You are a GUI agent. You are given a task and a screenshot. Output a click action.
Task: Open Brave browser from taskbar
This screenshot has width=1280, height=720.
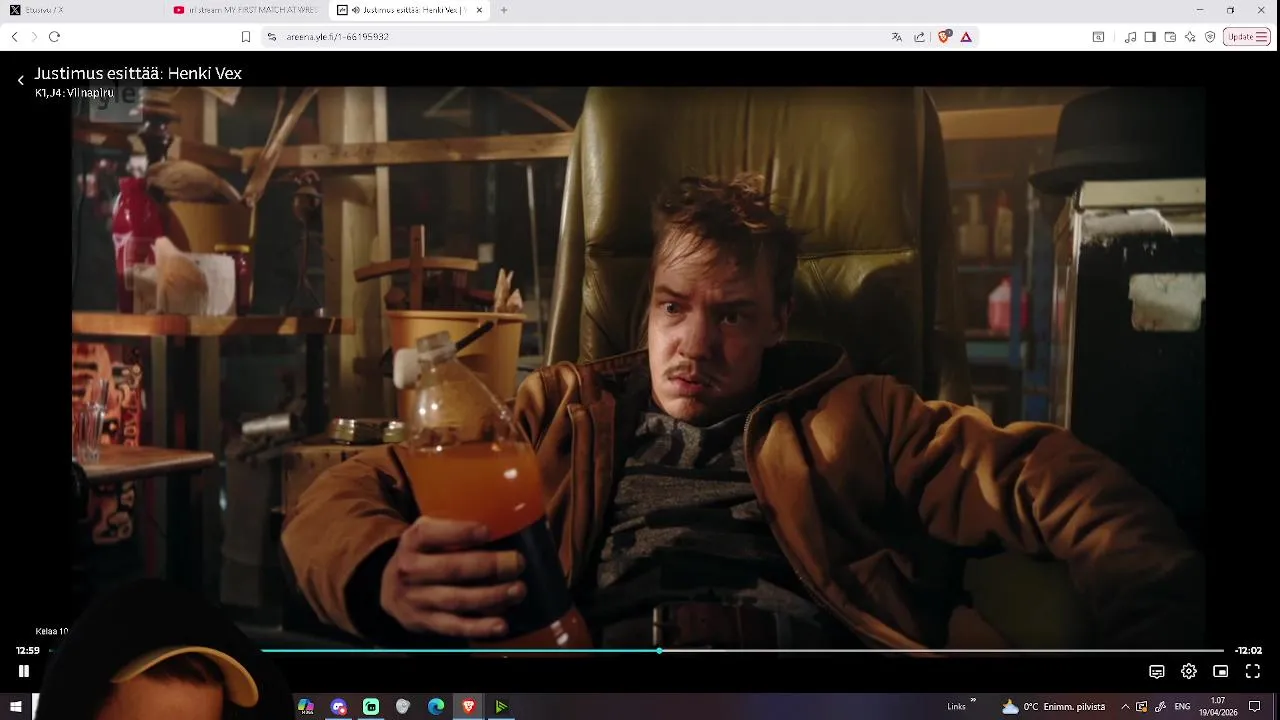[x=469, y=707]
